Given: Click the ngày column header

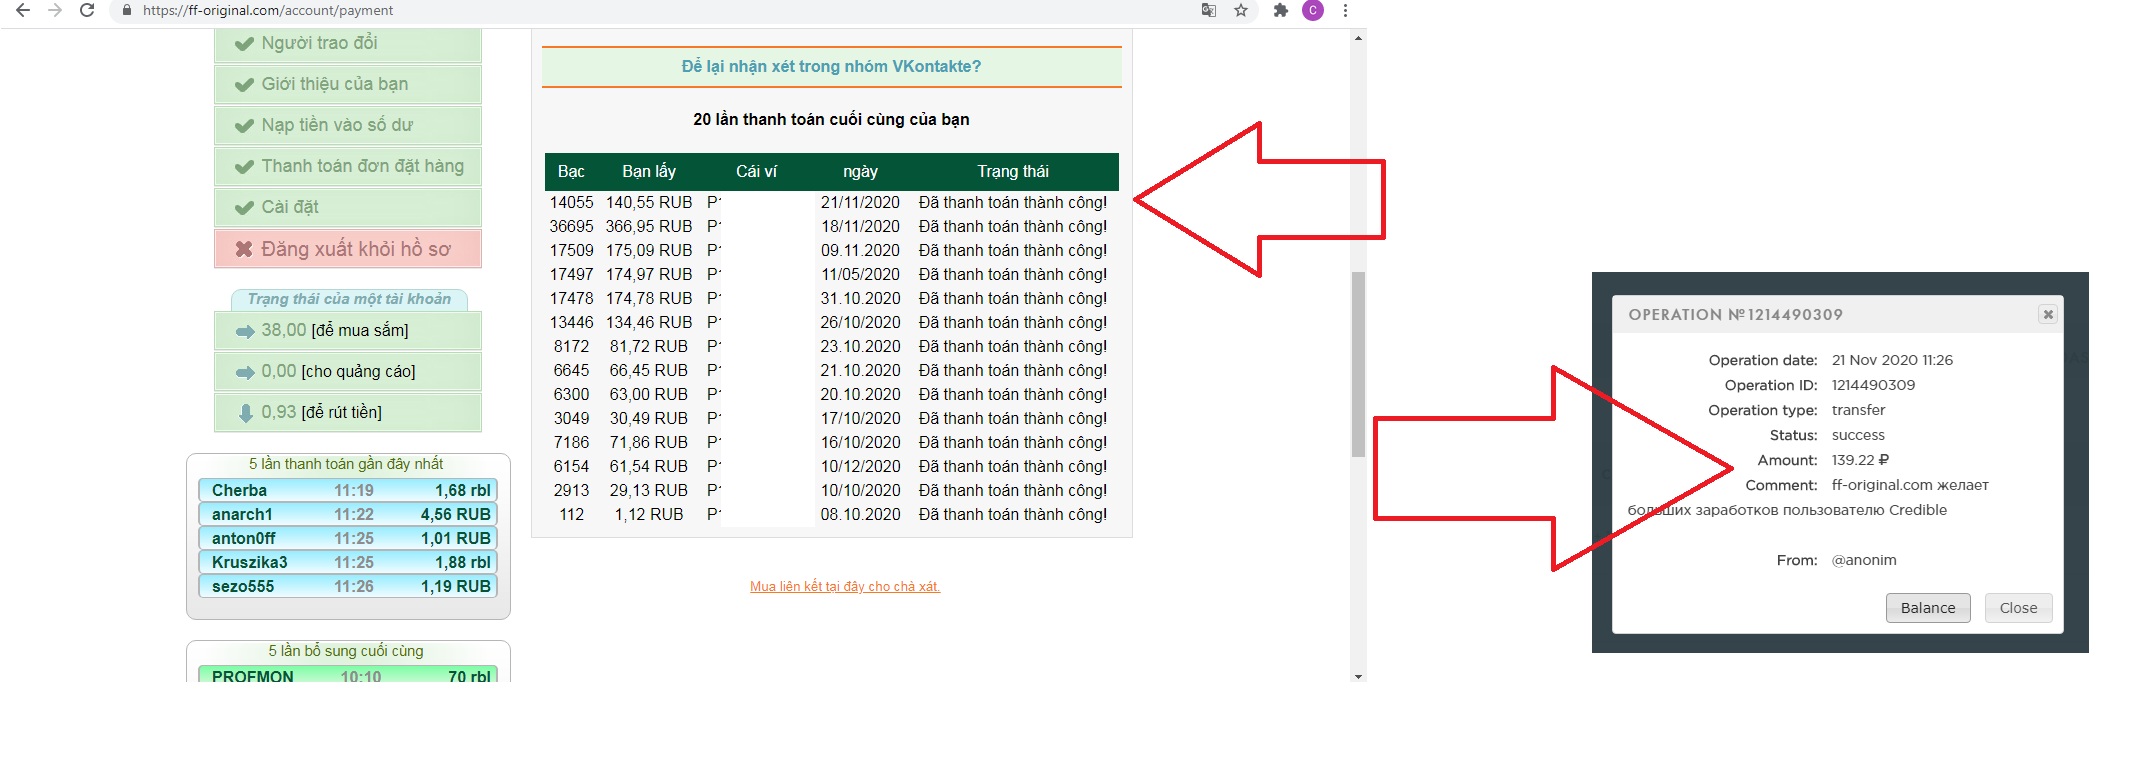Looking at the screenshot, I should [x=860, y=171].
